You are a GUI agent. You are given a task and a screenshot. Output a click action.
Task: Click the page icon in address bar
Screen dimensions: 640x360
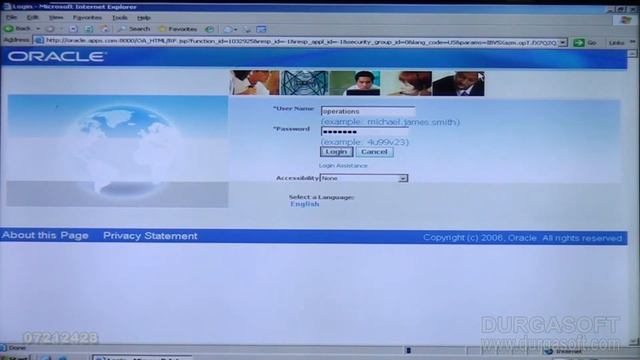pyautogui.click(x=39, y=40)
